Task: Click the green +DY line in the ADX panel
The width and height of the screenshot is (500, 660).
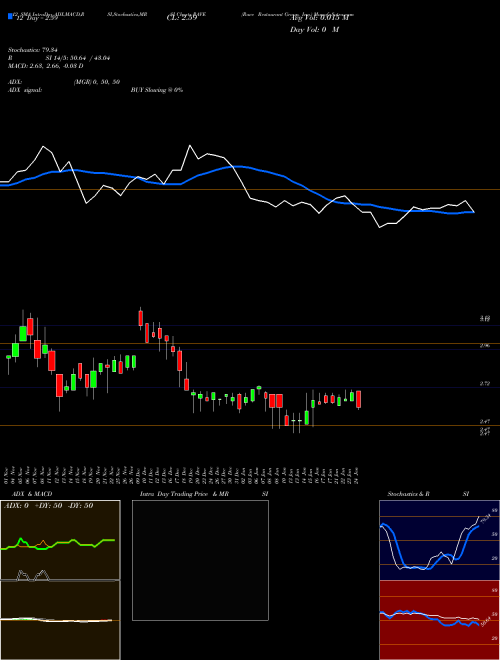Action: click(58, 543)
